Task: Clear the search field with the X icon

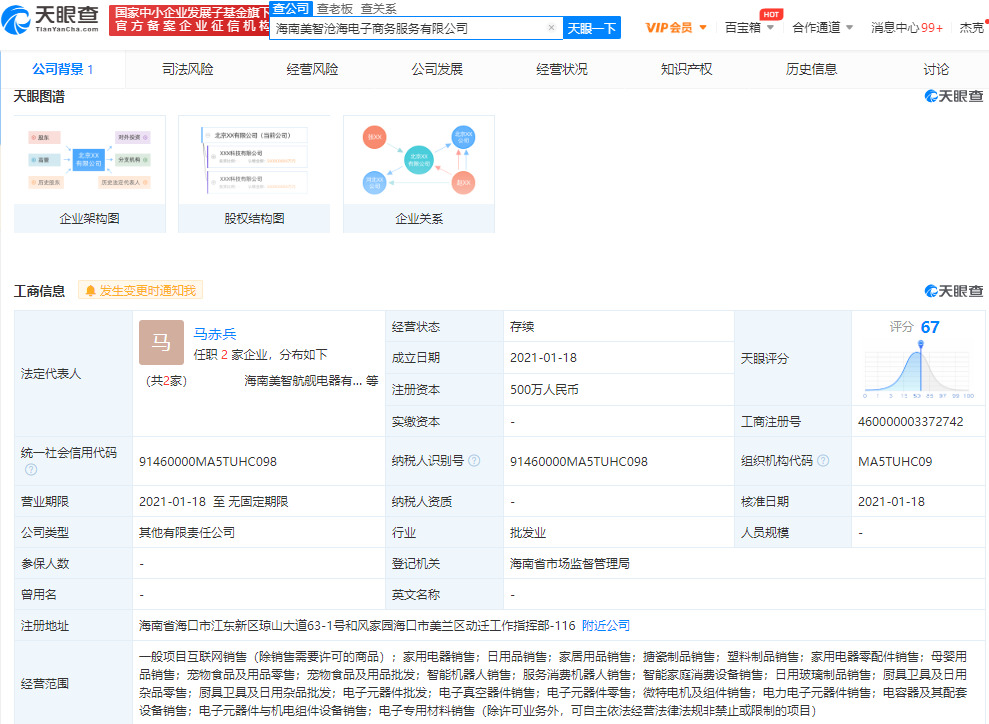Action: 551,28
